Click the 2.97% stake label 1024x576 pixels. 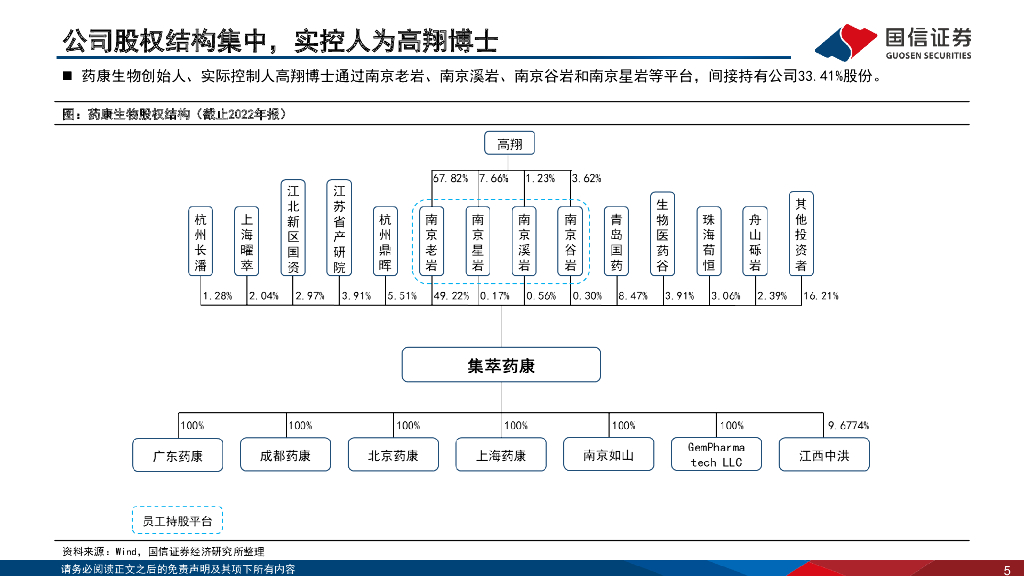pyautogui.click(x=310, y=296)
